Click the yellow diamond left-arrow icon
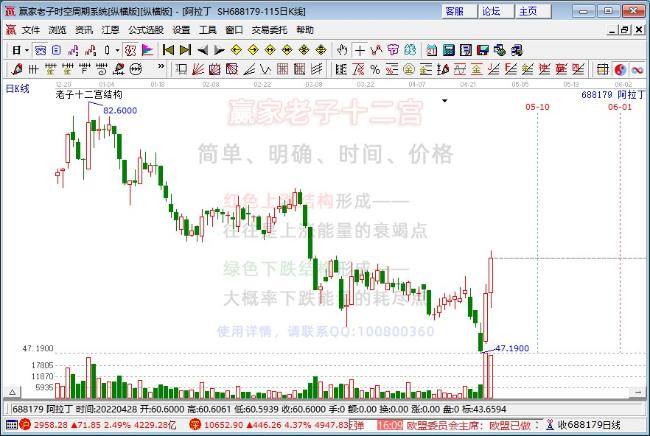 pos(236,50)
